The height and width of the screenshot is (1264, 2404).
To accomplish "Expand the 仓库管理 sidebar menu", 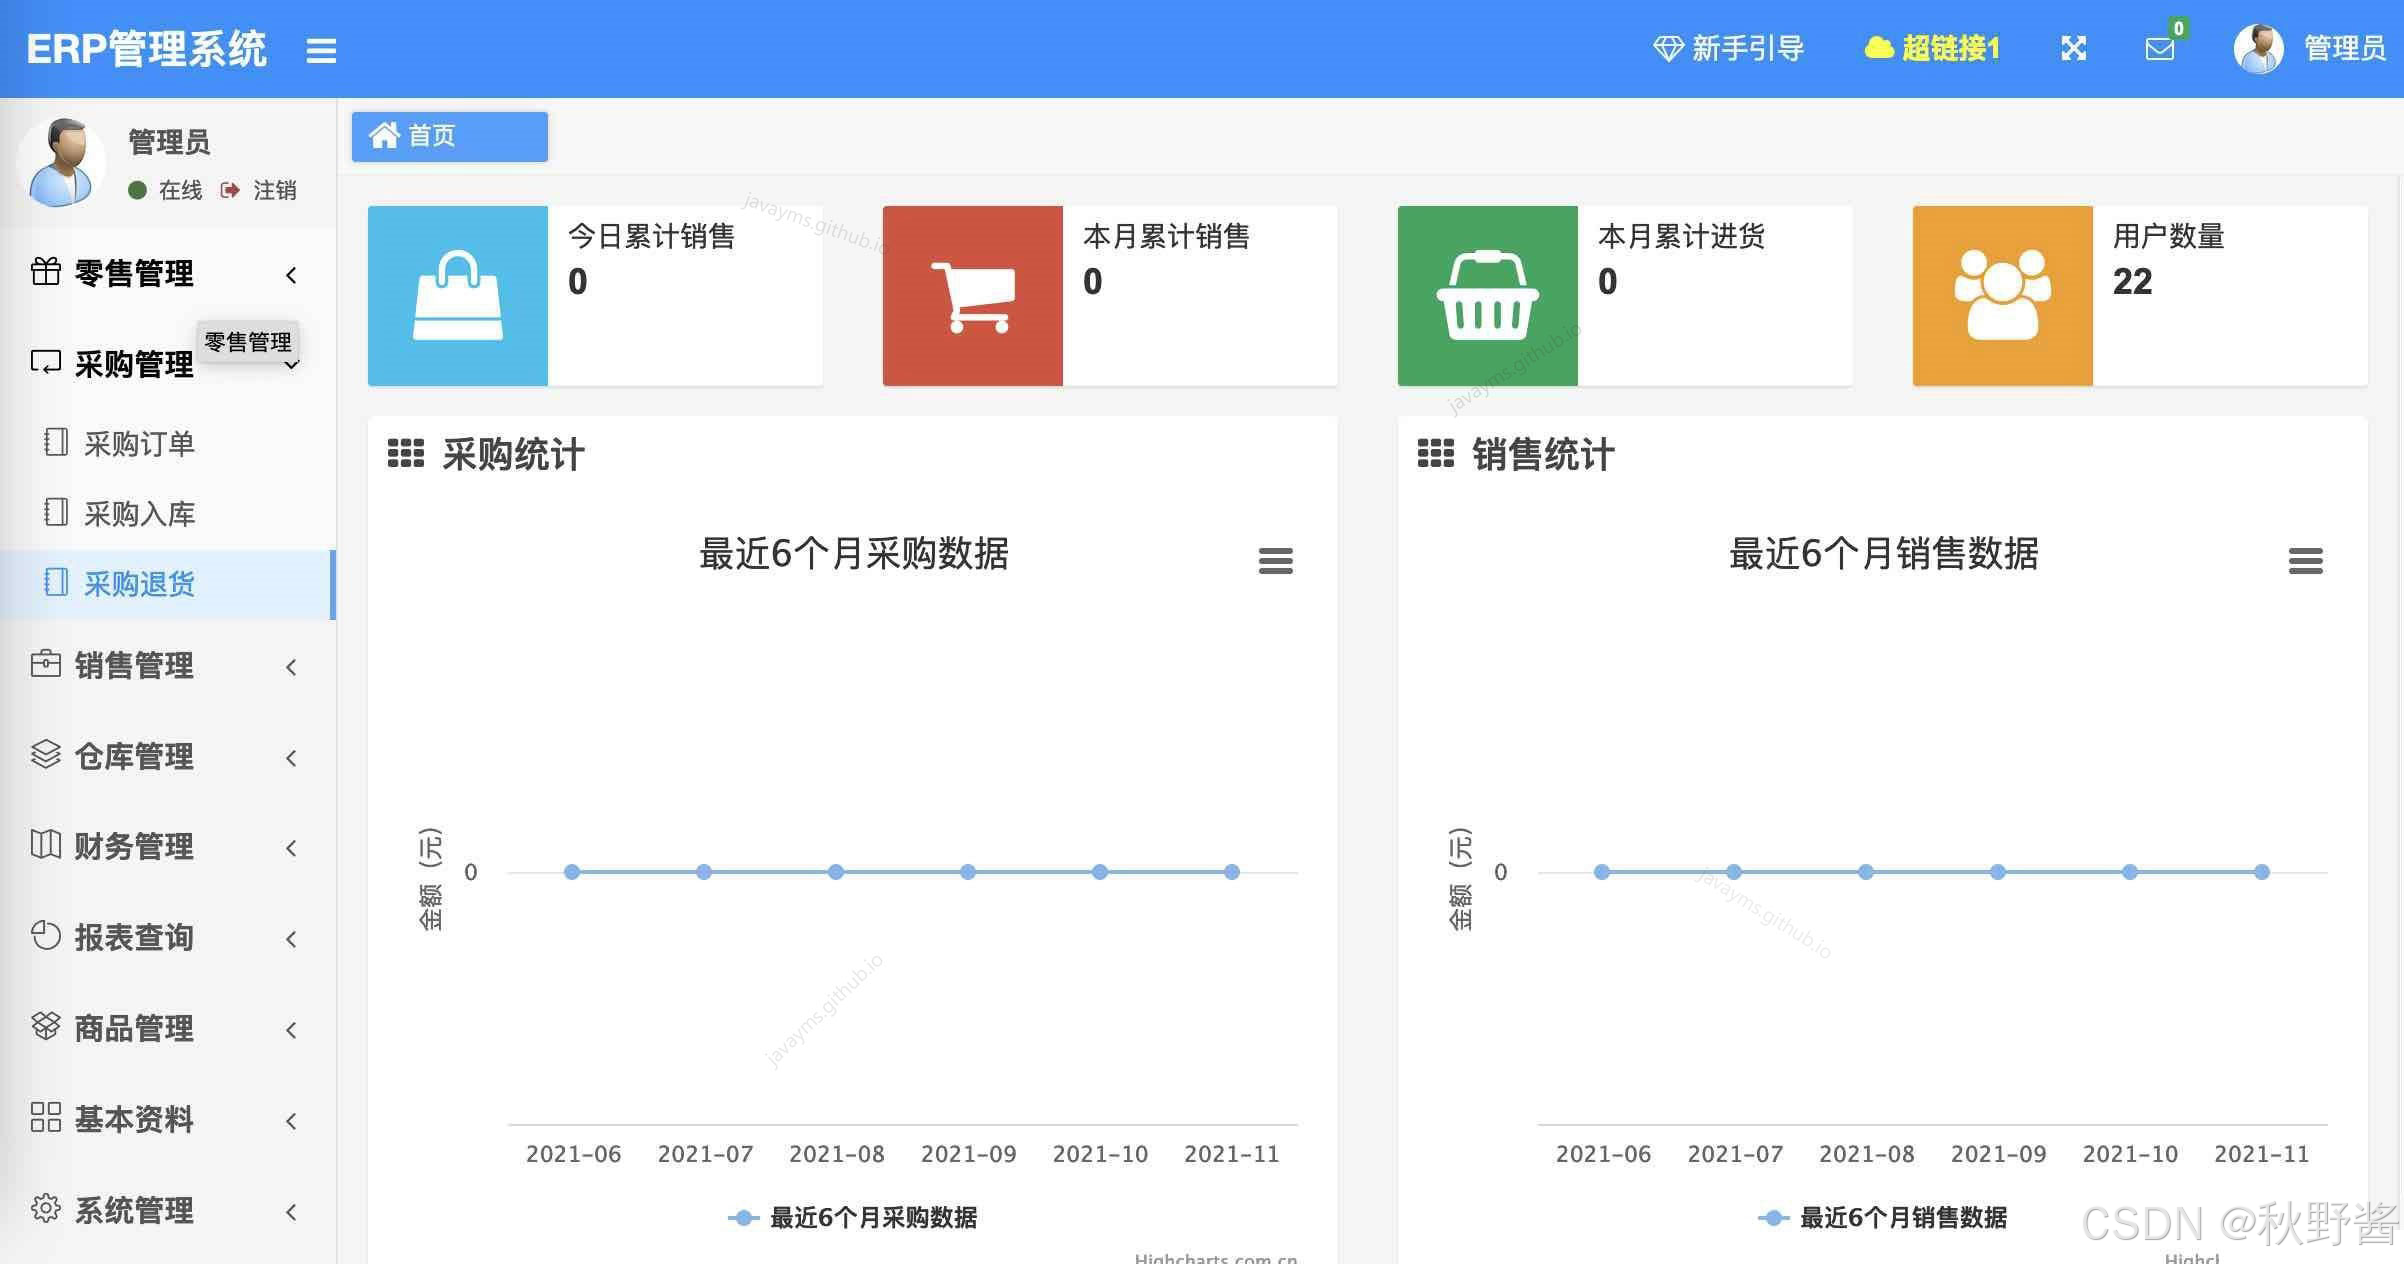I will [134, 757].
